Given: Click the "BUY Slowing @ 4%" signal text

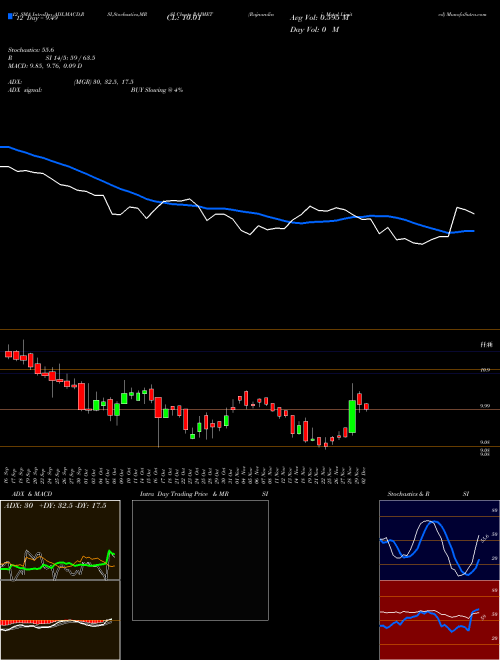Looking at the screenshot, I should (157, 90).
